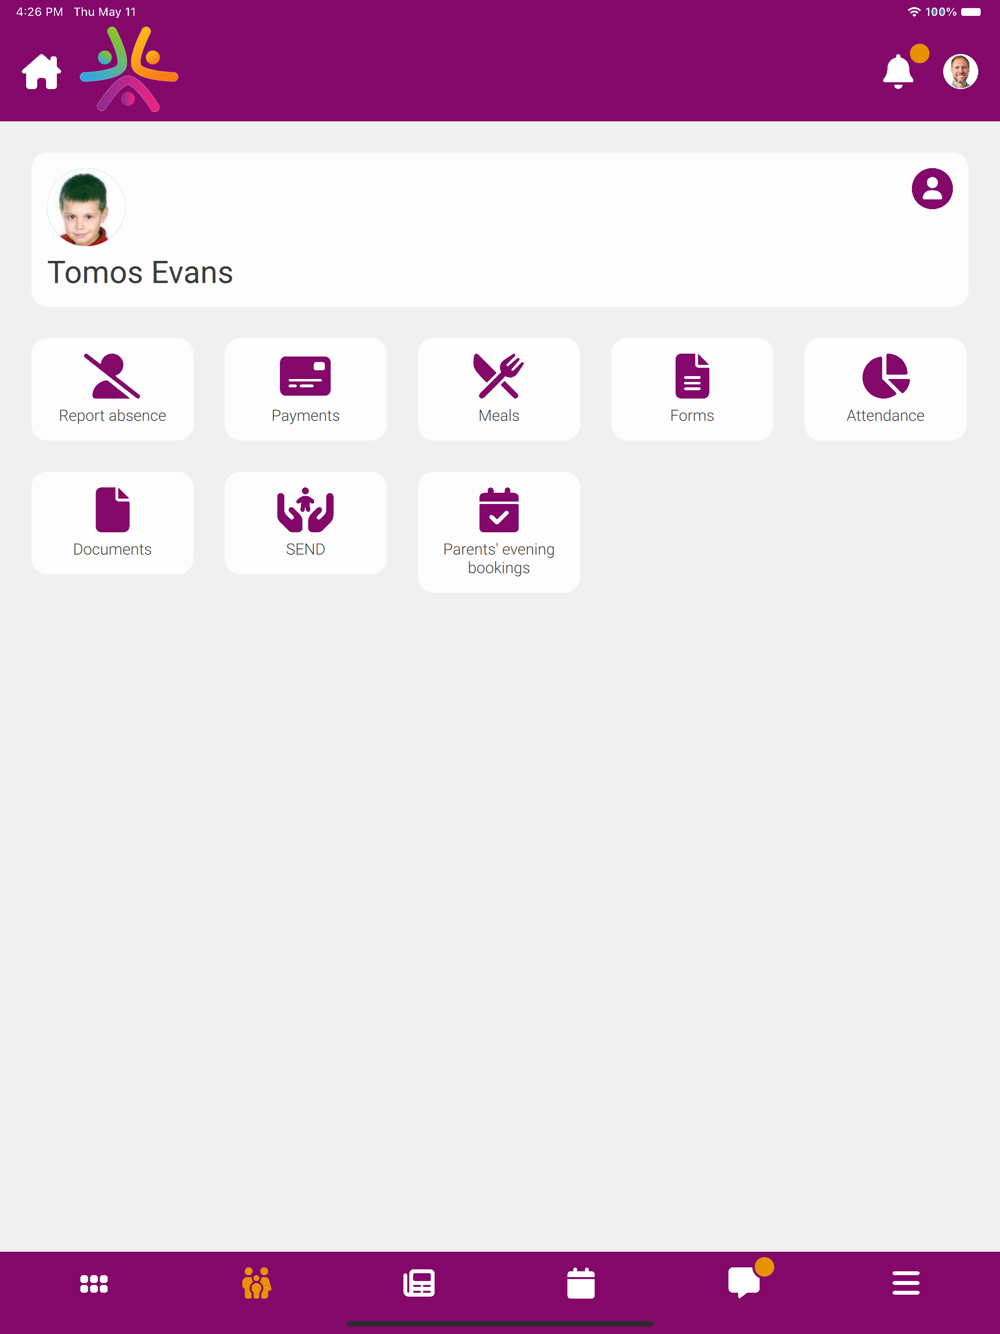Screen dimensions: 1000x1334
Task: Expand the hamburger menu
Action: [906, 1283]
